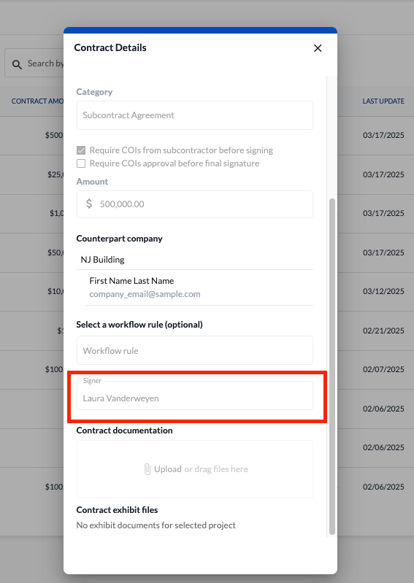Close the Contract Details dialog
This screenshot has width=414, height=583.
[317, 48]
